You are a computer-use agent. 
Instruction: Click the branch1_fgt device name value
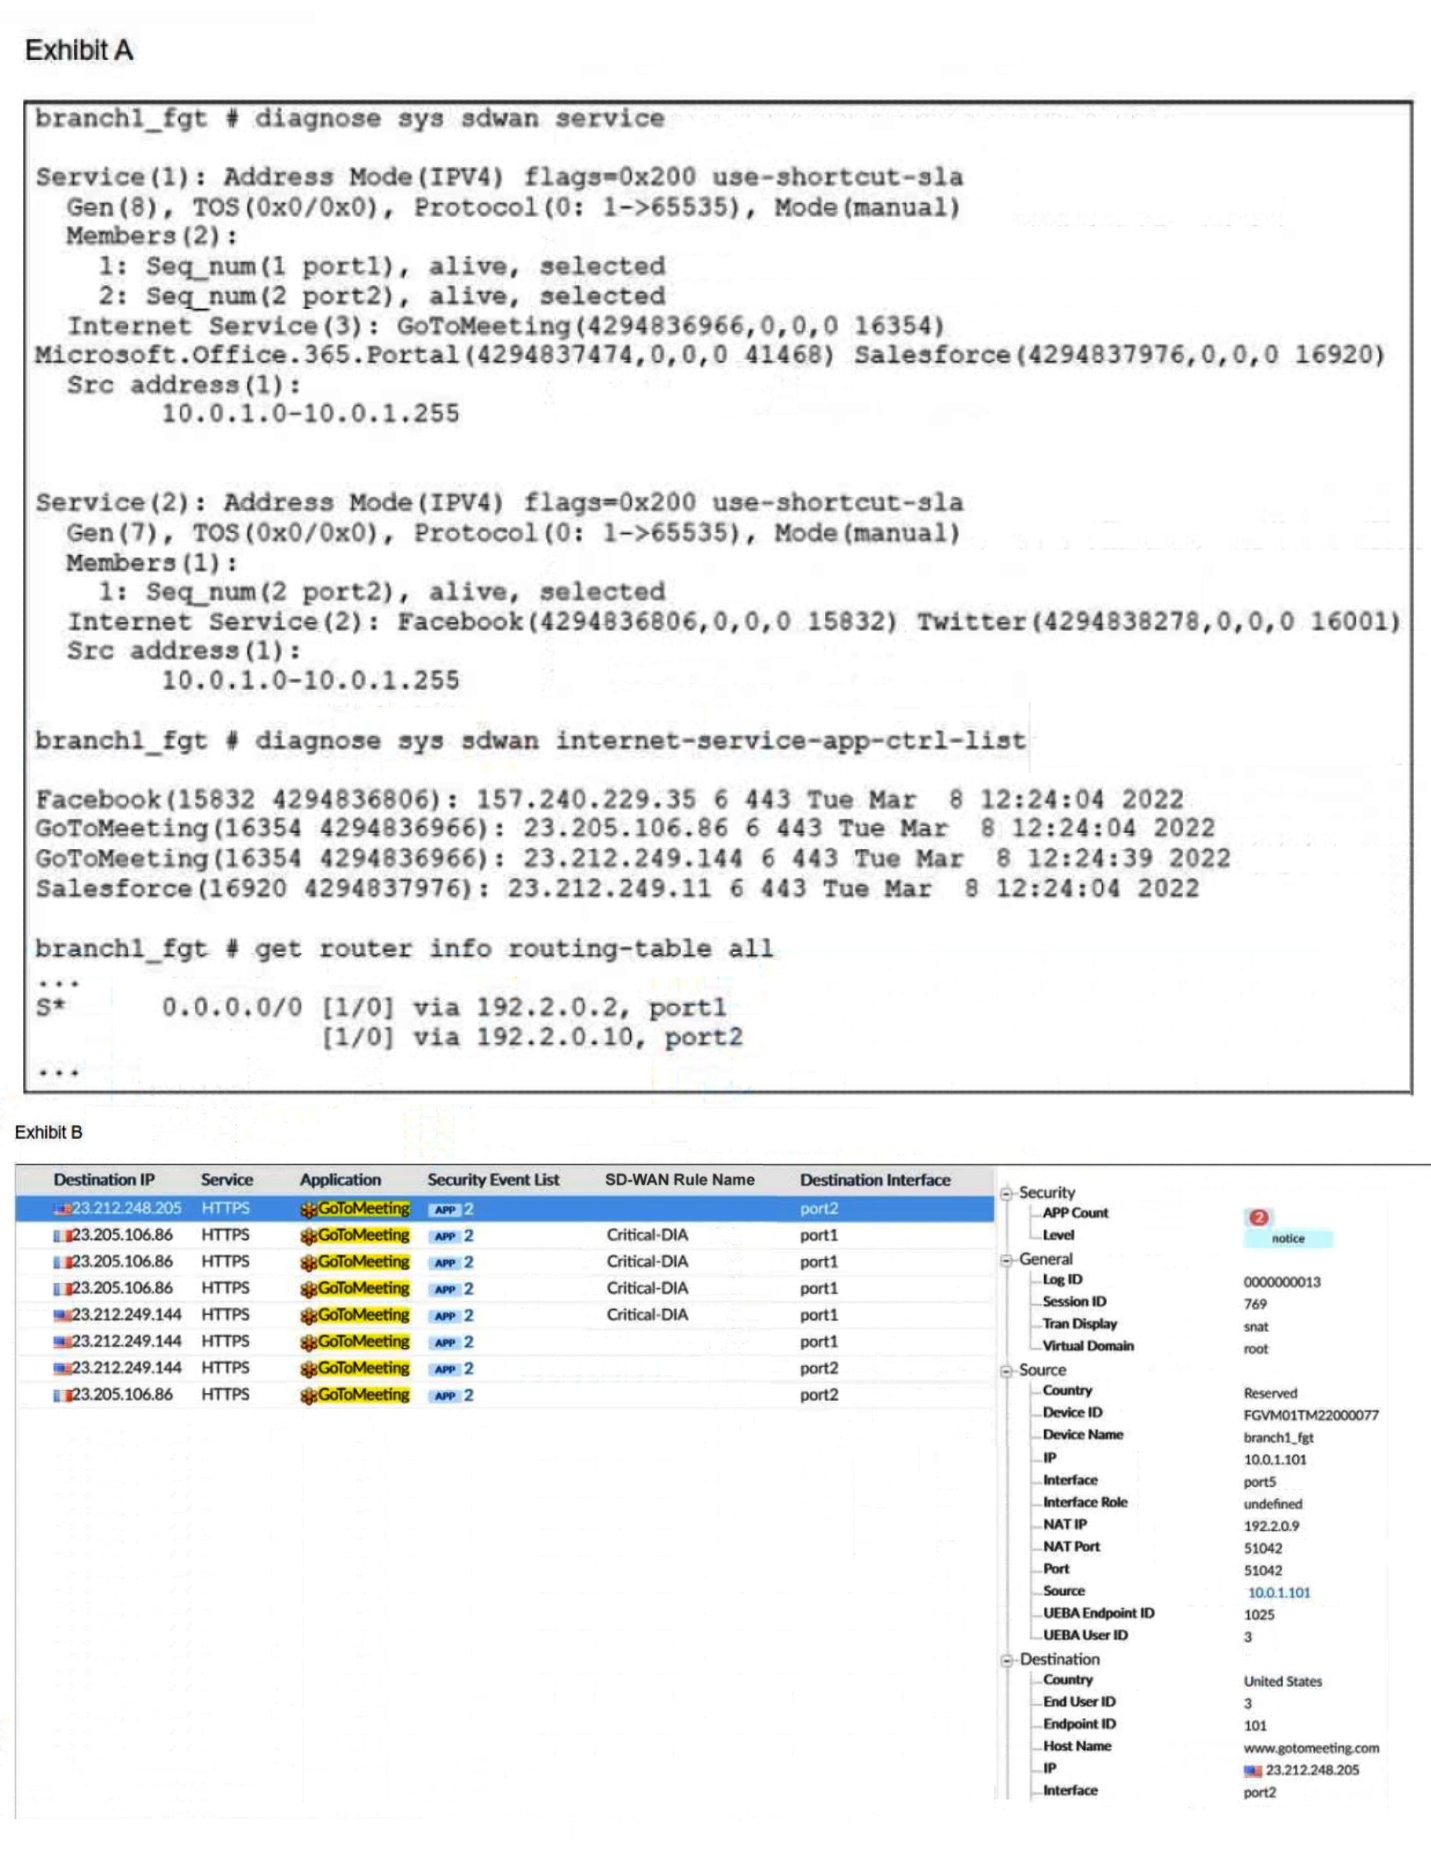click(x=1278, y=1438)
